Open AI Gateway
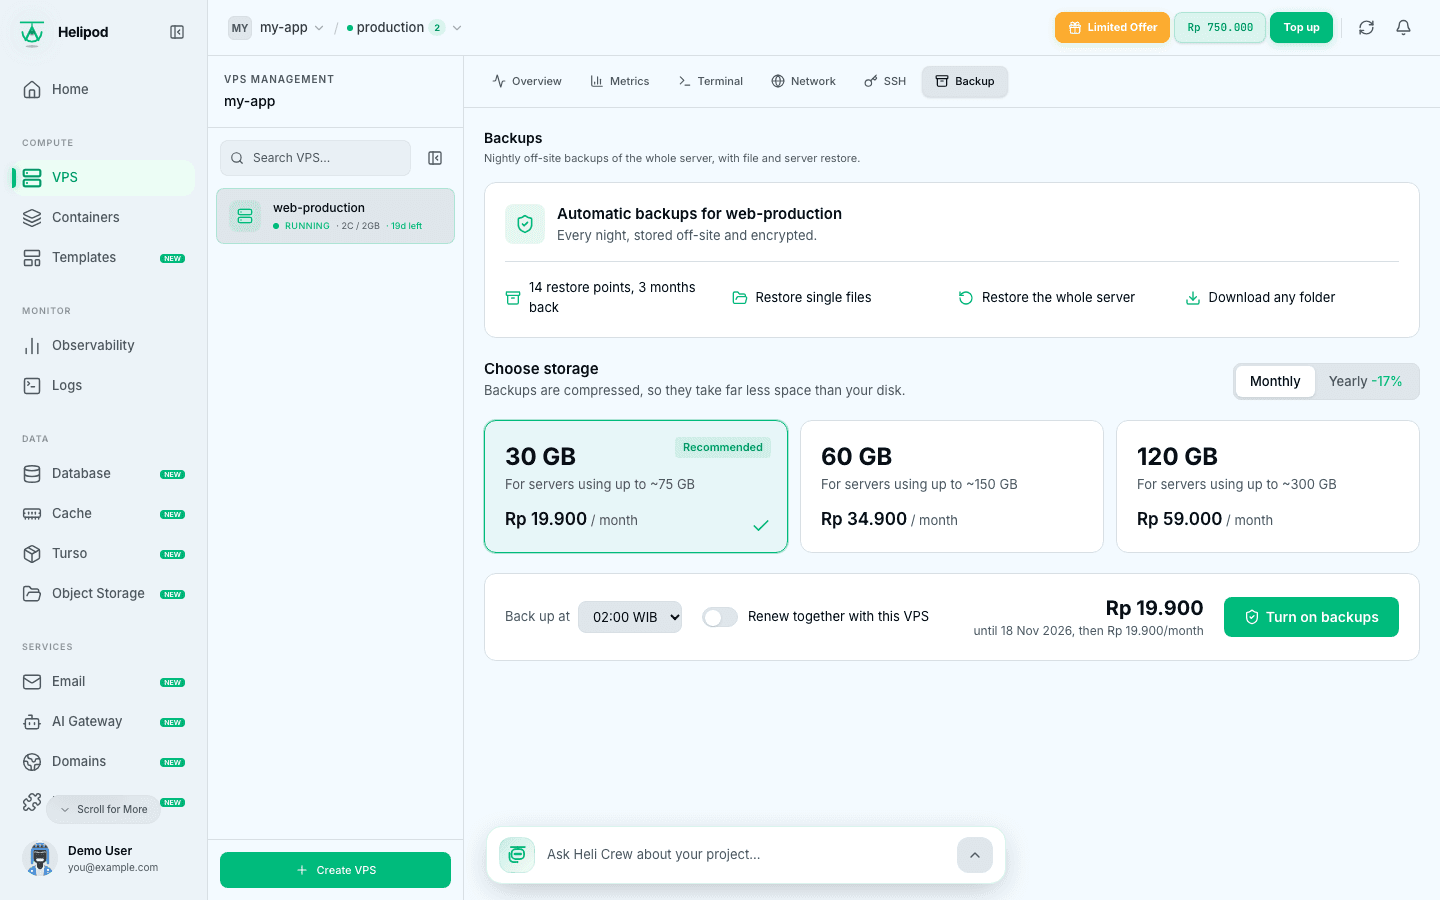 (104, 721)
